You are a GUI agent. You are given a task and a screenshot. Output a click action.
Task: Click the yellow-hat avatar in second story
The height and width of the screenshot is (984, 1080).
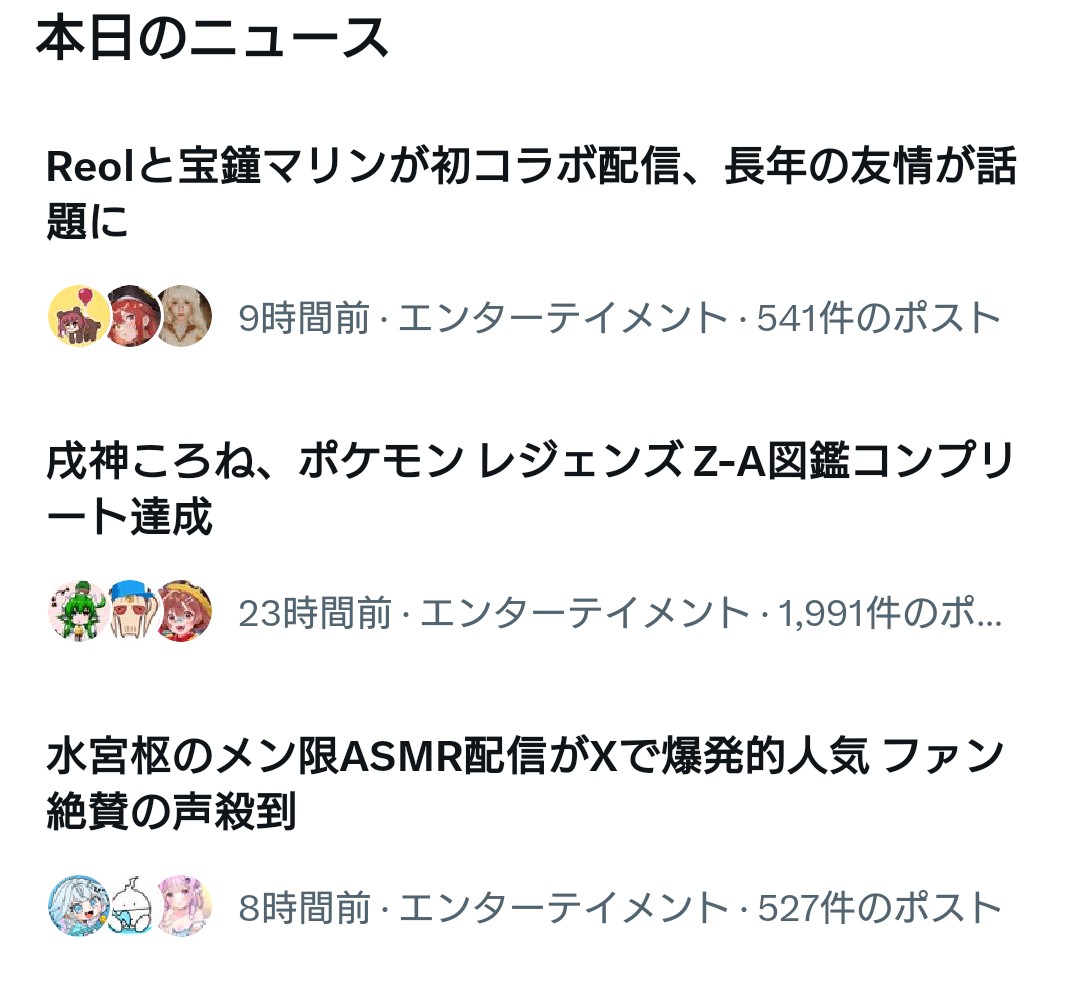coord(183,611)
